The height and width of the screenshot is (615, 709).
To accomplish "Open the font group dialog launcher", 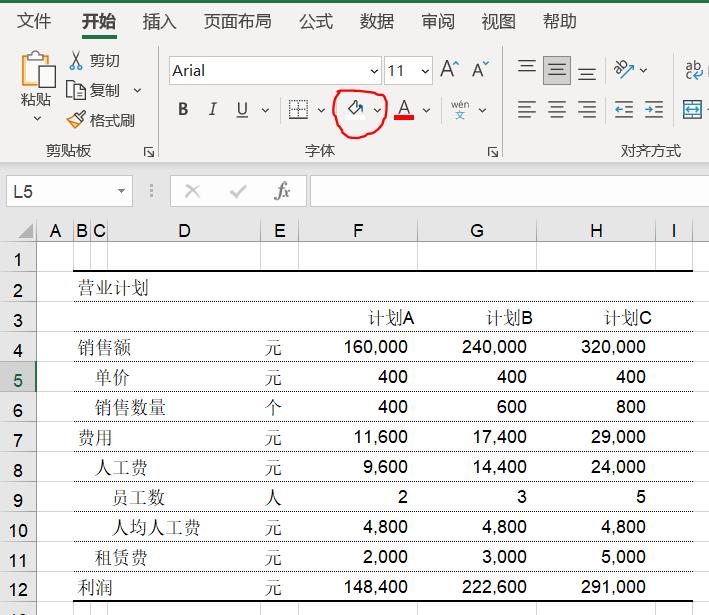I will (493, 152).
